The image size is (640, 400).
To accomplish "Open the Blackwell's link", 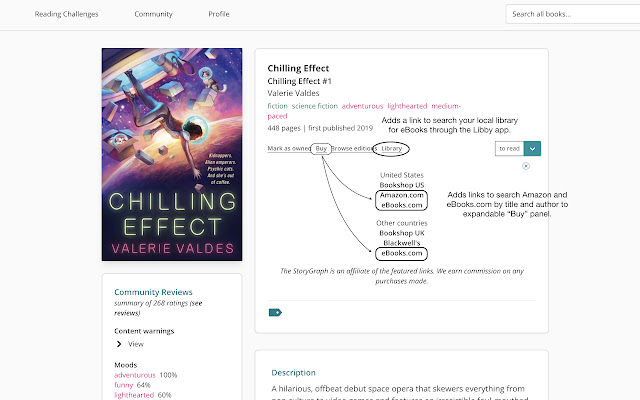I will [400, 243].
